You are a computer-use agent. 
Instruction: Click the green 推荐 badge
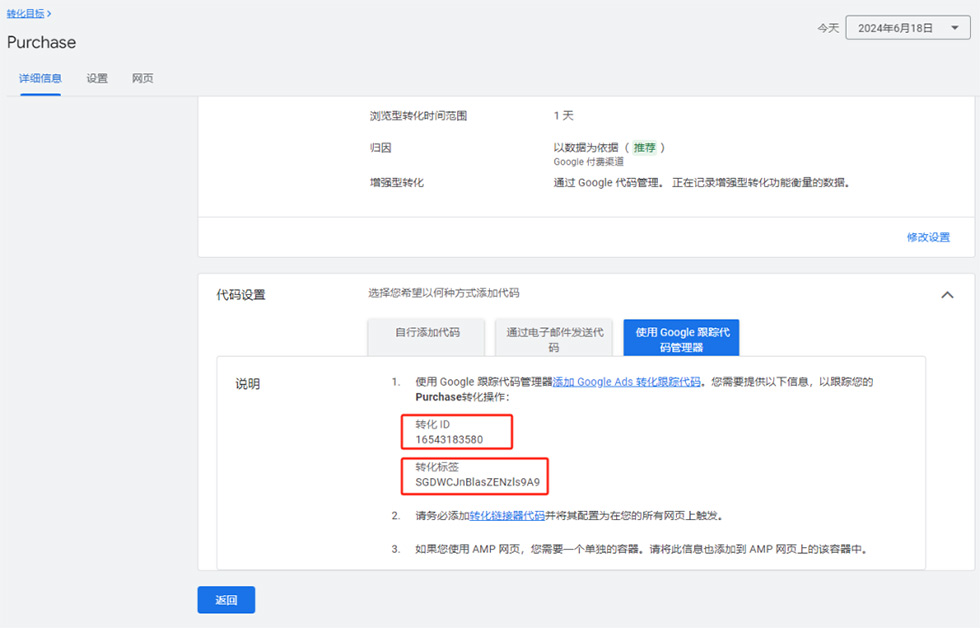pyautogui.click(x=645, y=147)
